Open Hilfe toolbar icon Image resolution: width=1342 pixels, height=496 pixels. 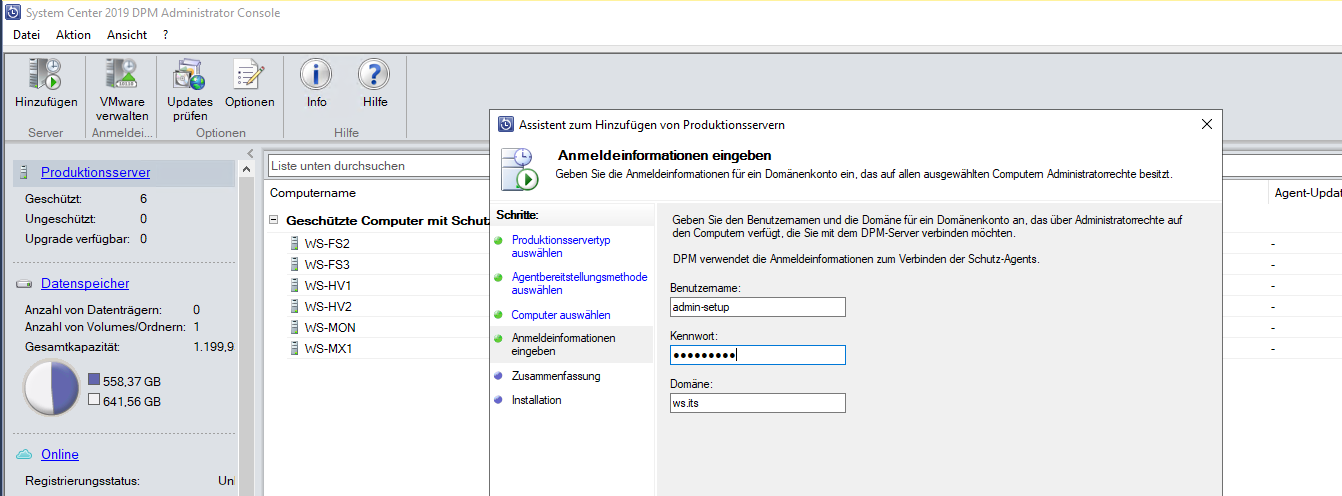374,75
